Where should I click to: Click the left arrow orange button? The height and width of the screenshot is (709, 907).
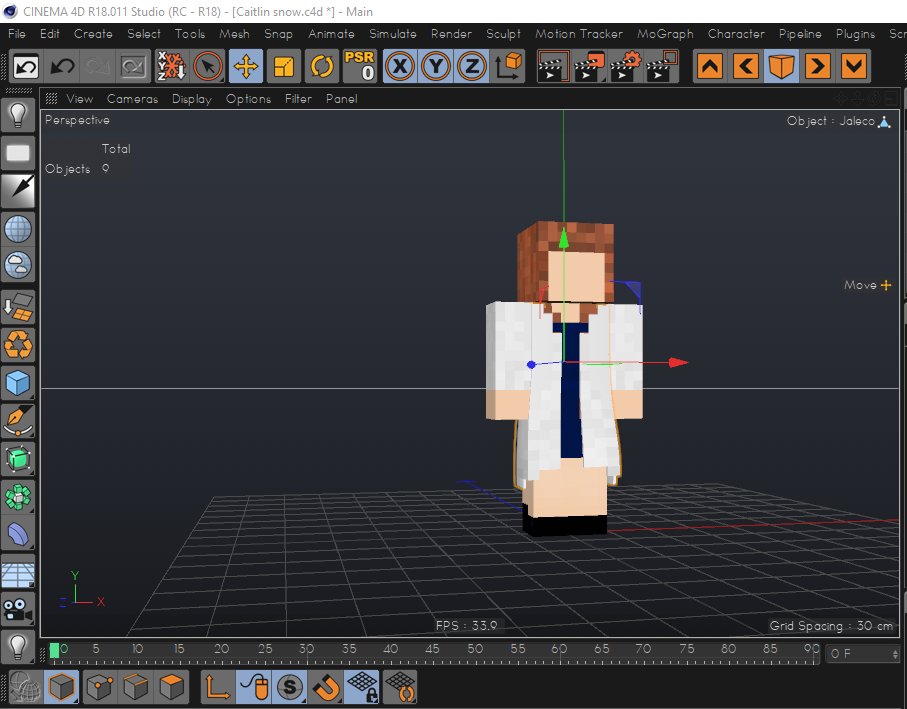746,67
